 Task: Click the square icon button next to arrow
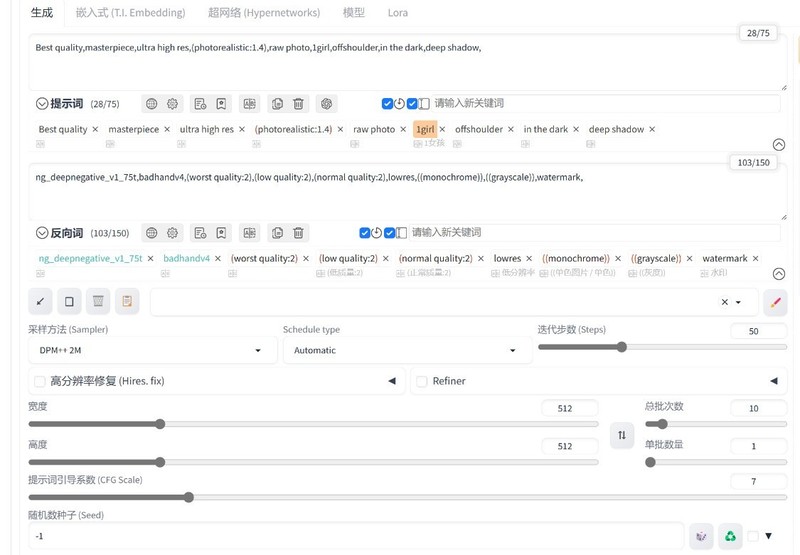click(x=69, y=301)
